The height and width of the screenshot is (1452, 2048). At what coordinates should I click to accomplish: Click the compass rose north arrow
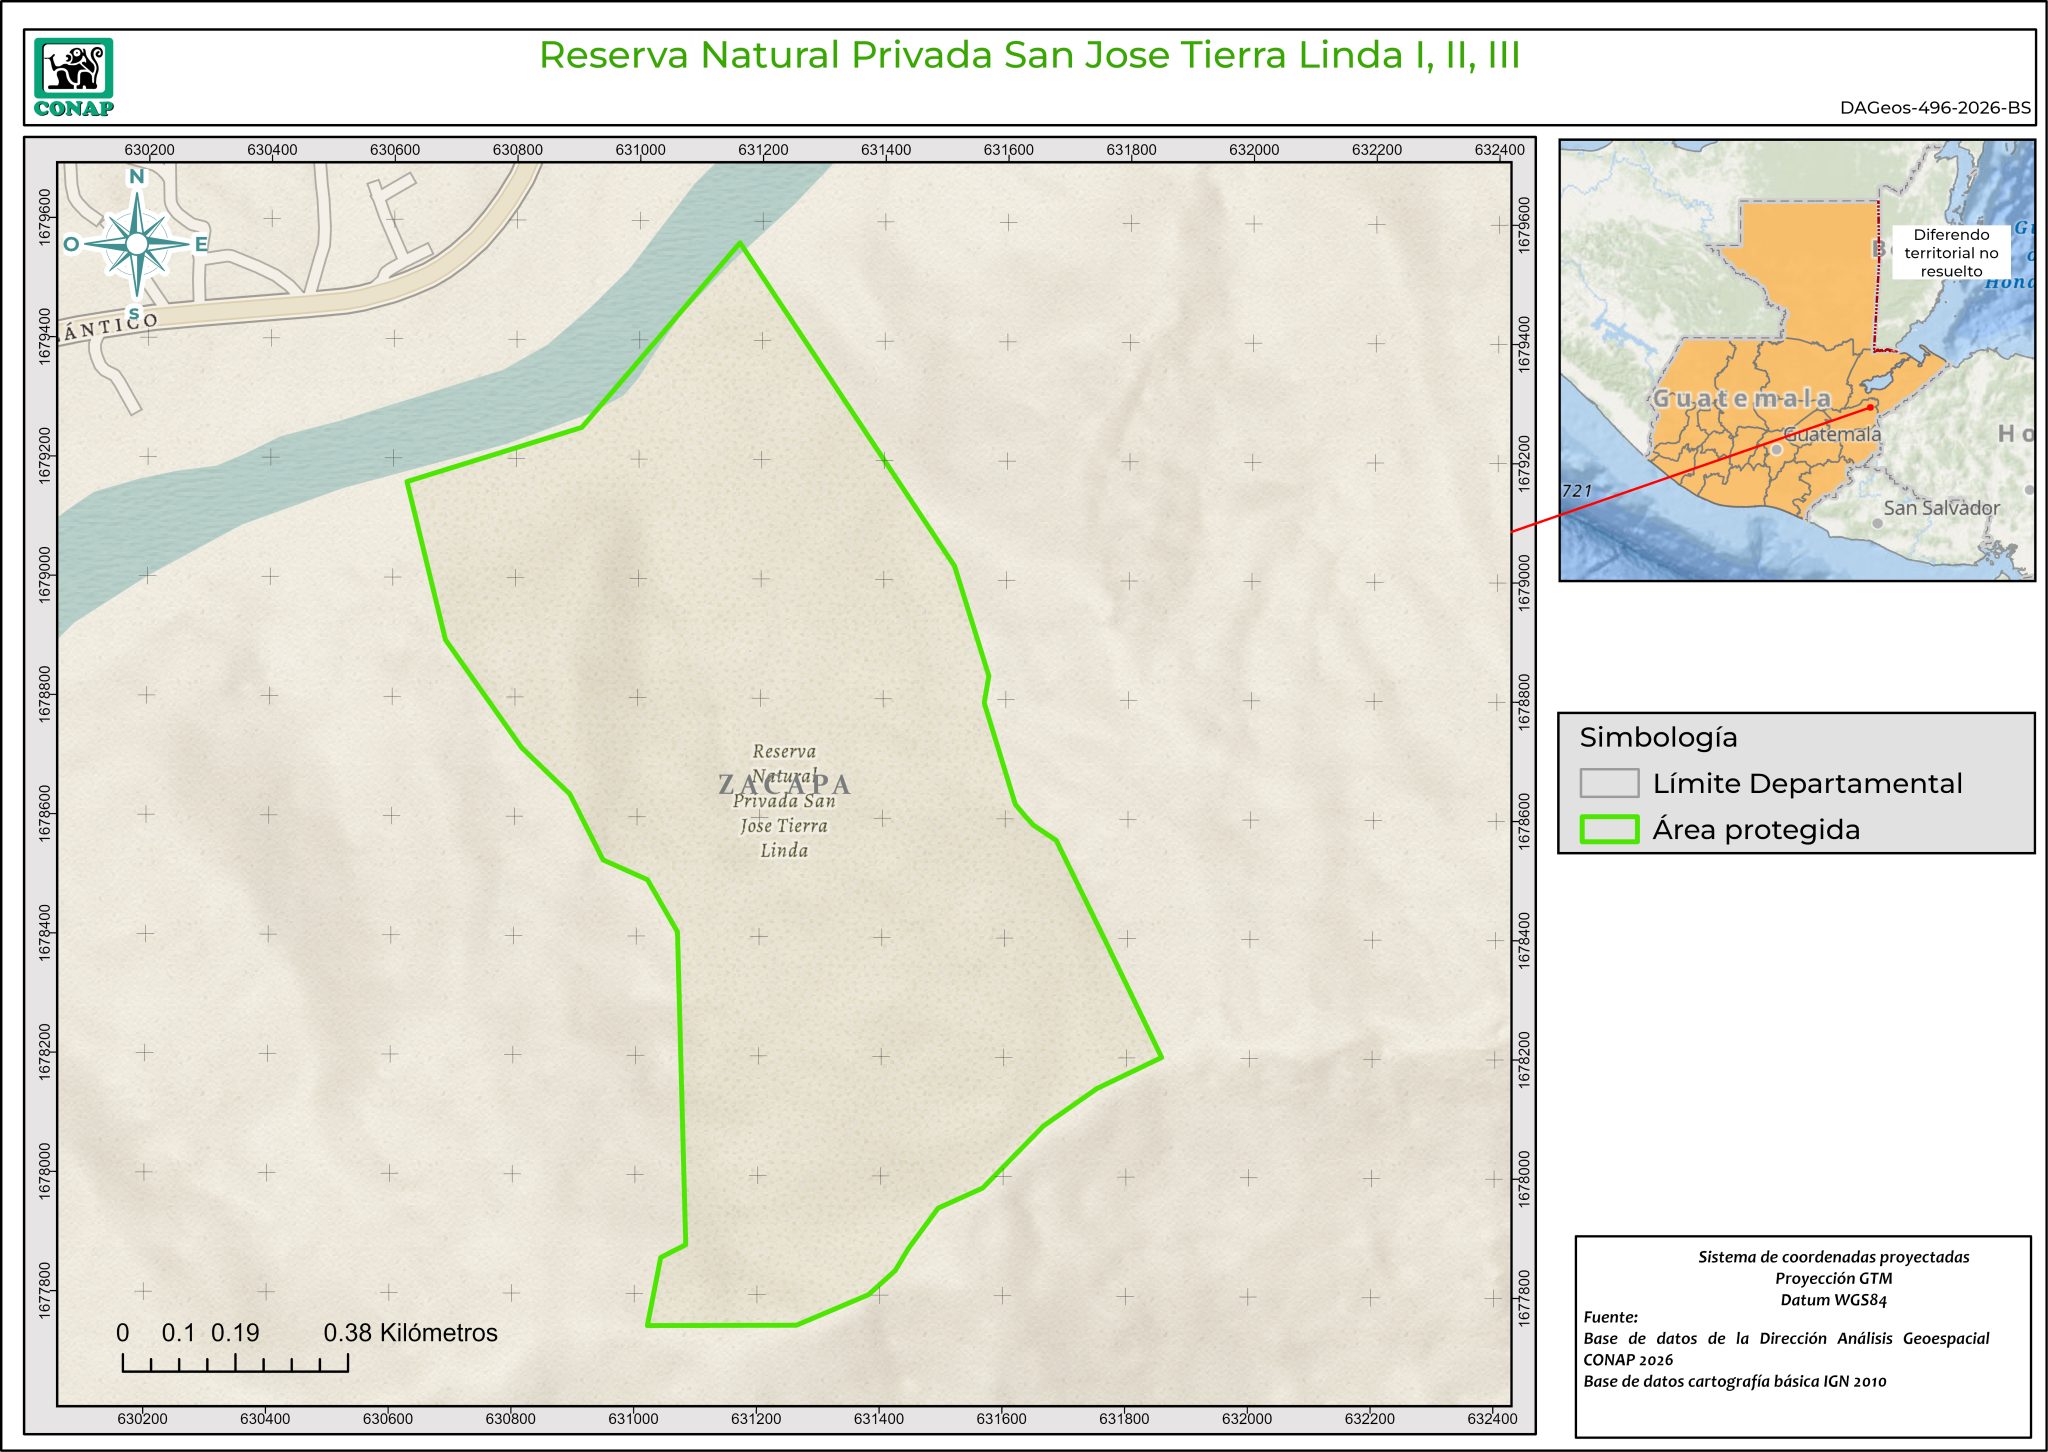pos(137,242)
